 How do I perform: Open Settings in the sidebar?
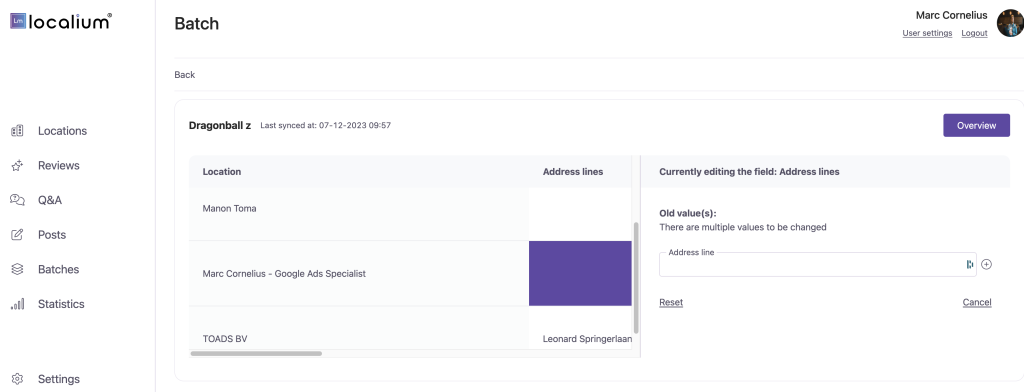point(59,379)
